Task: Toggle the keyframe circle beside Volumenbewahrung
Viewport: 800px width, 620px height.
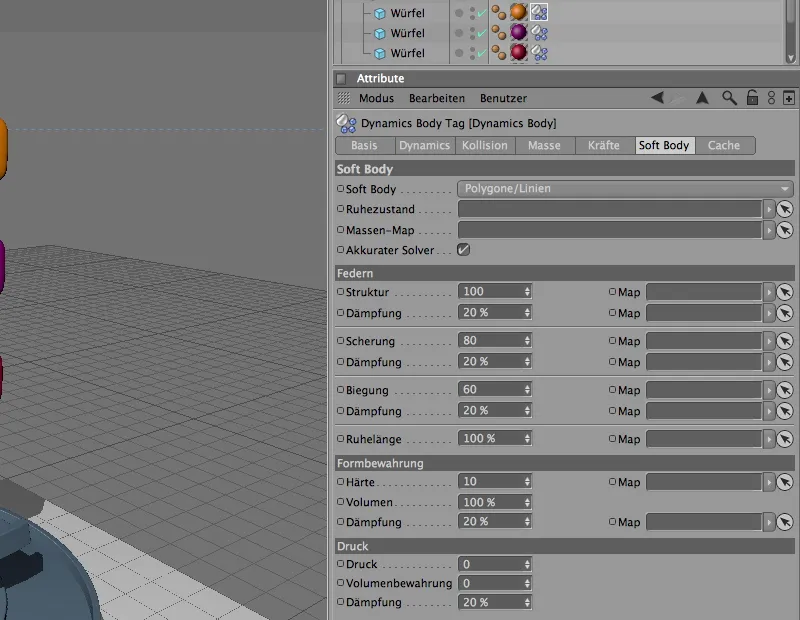Action: pyautogui.click(x=340, y=582)
